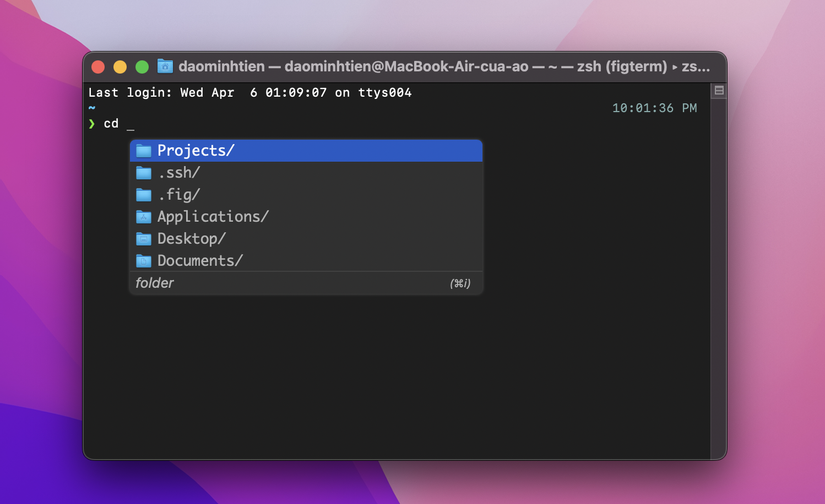Click the Documents folder icon

[x=144, y=261]
